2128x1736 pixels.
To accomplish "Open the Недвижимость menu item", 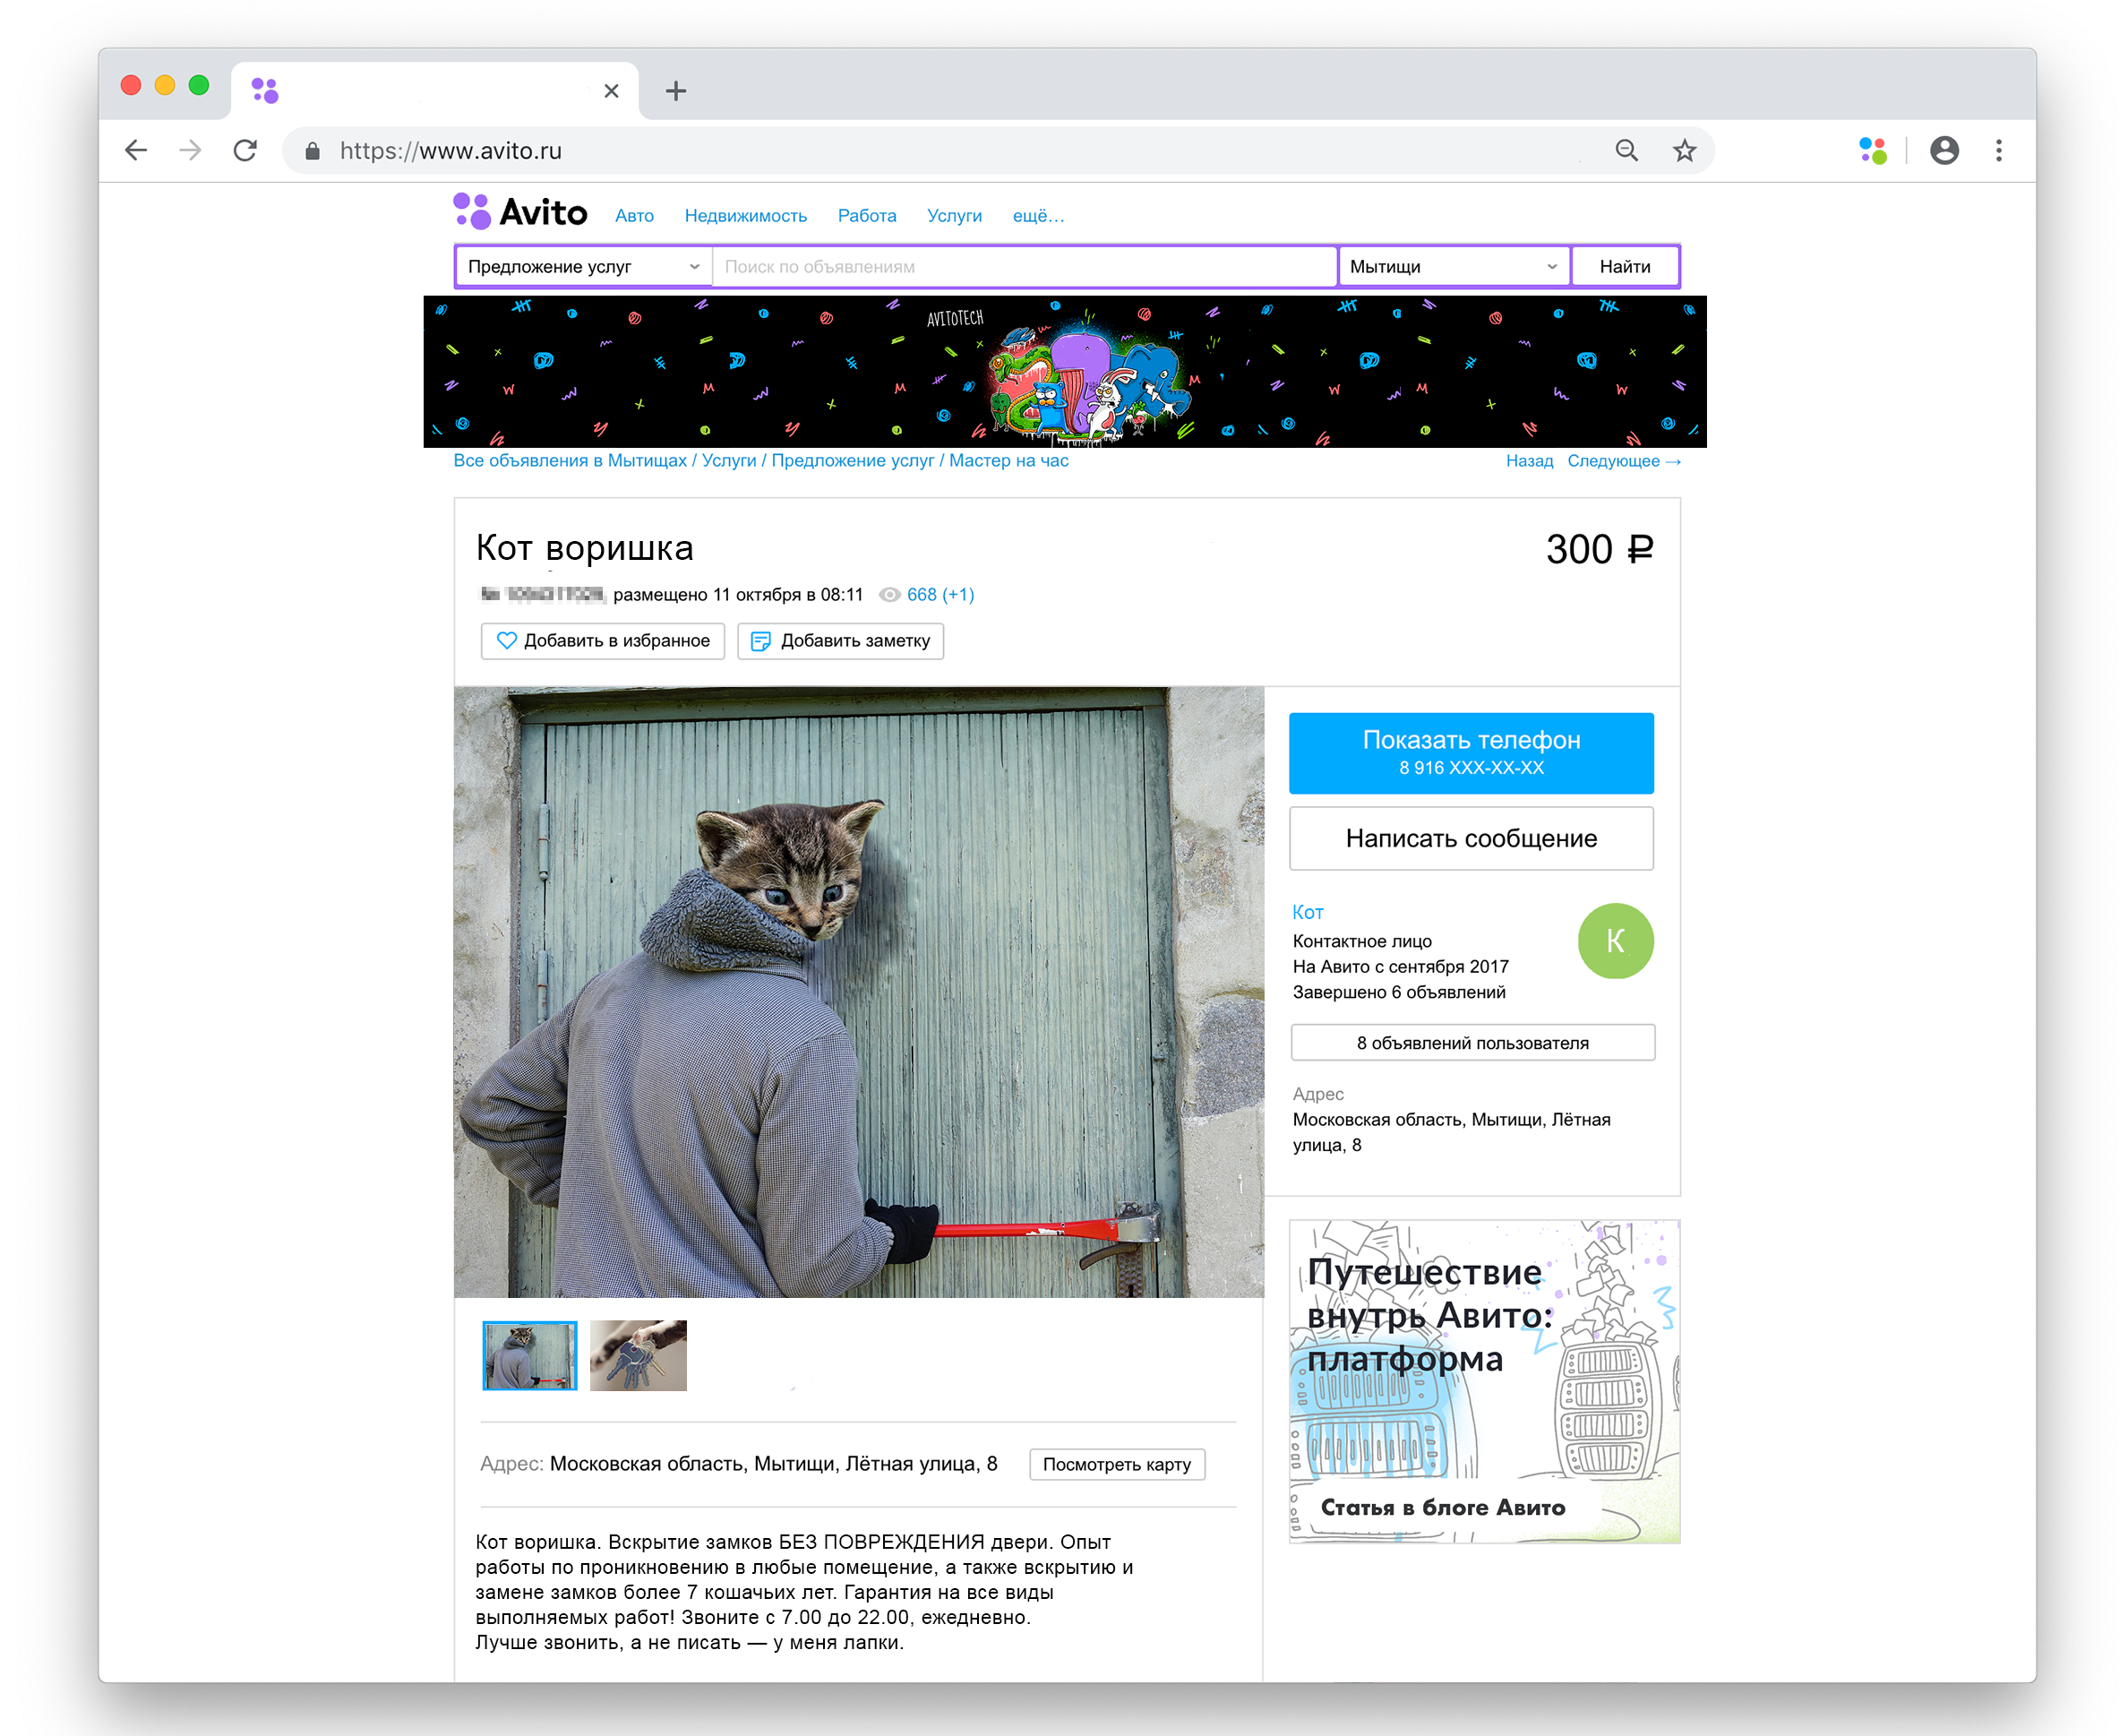I will (745, 216).
